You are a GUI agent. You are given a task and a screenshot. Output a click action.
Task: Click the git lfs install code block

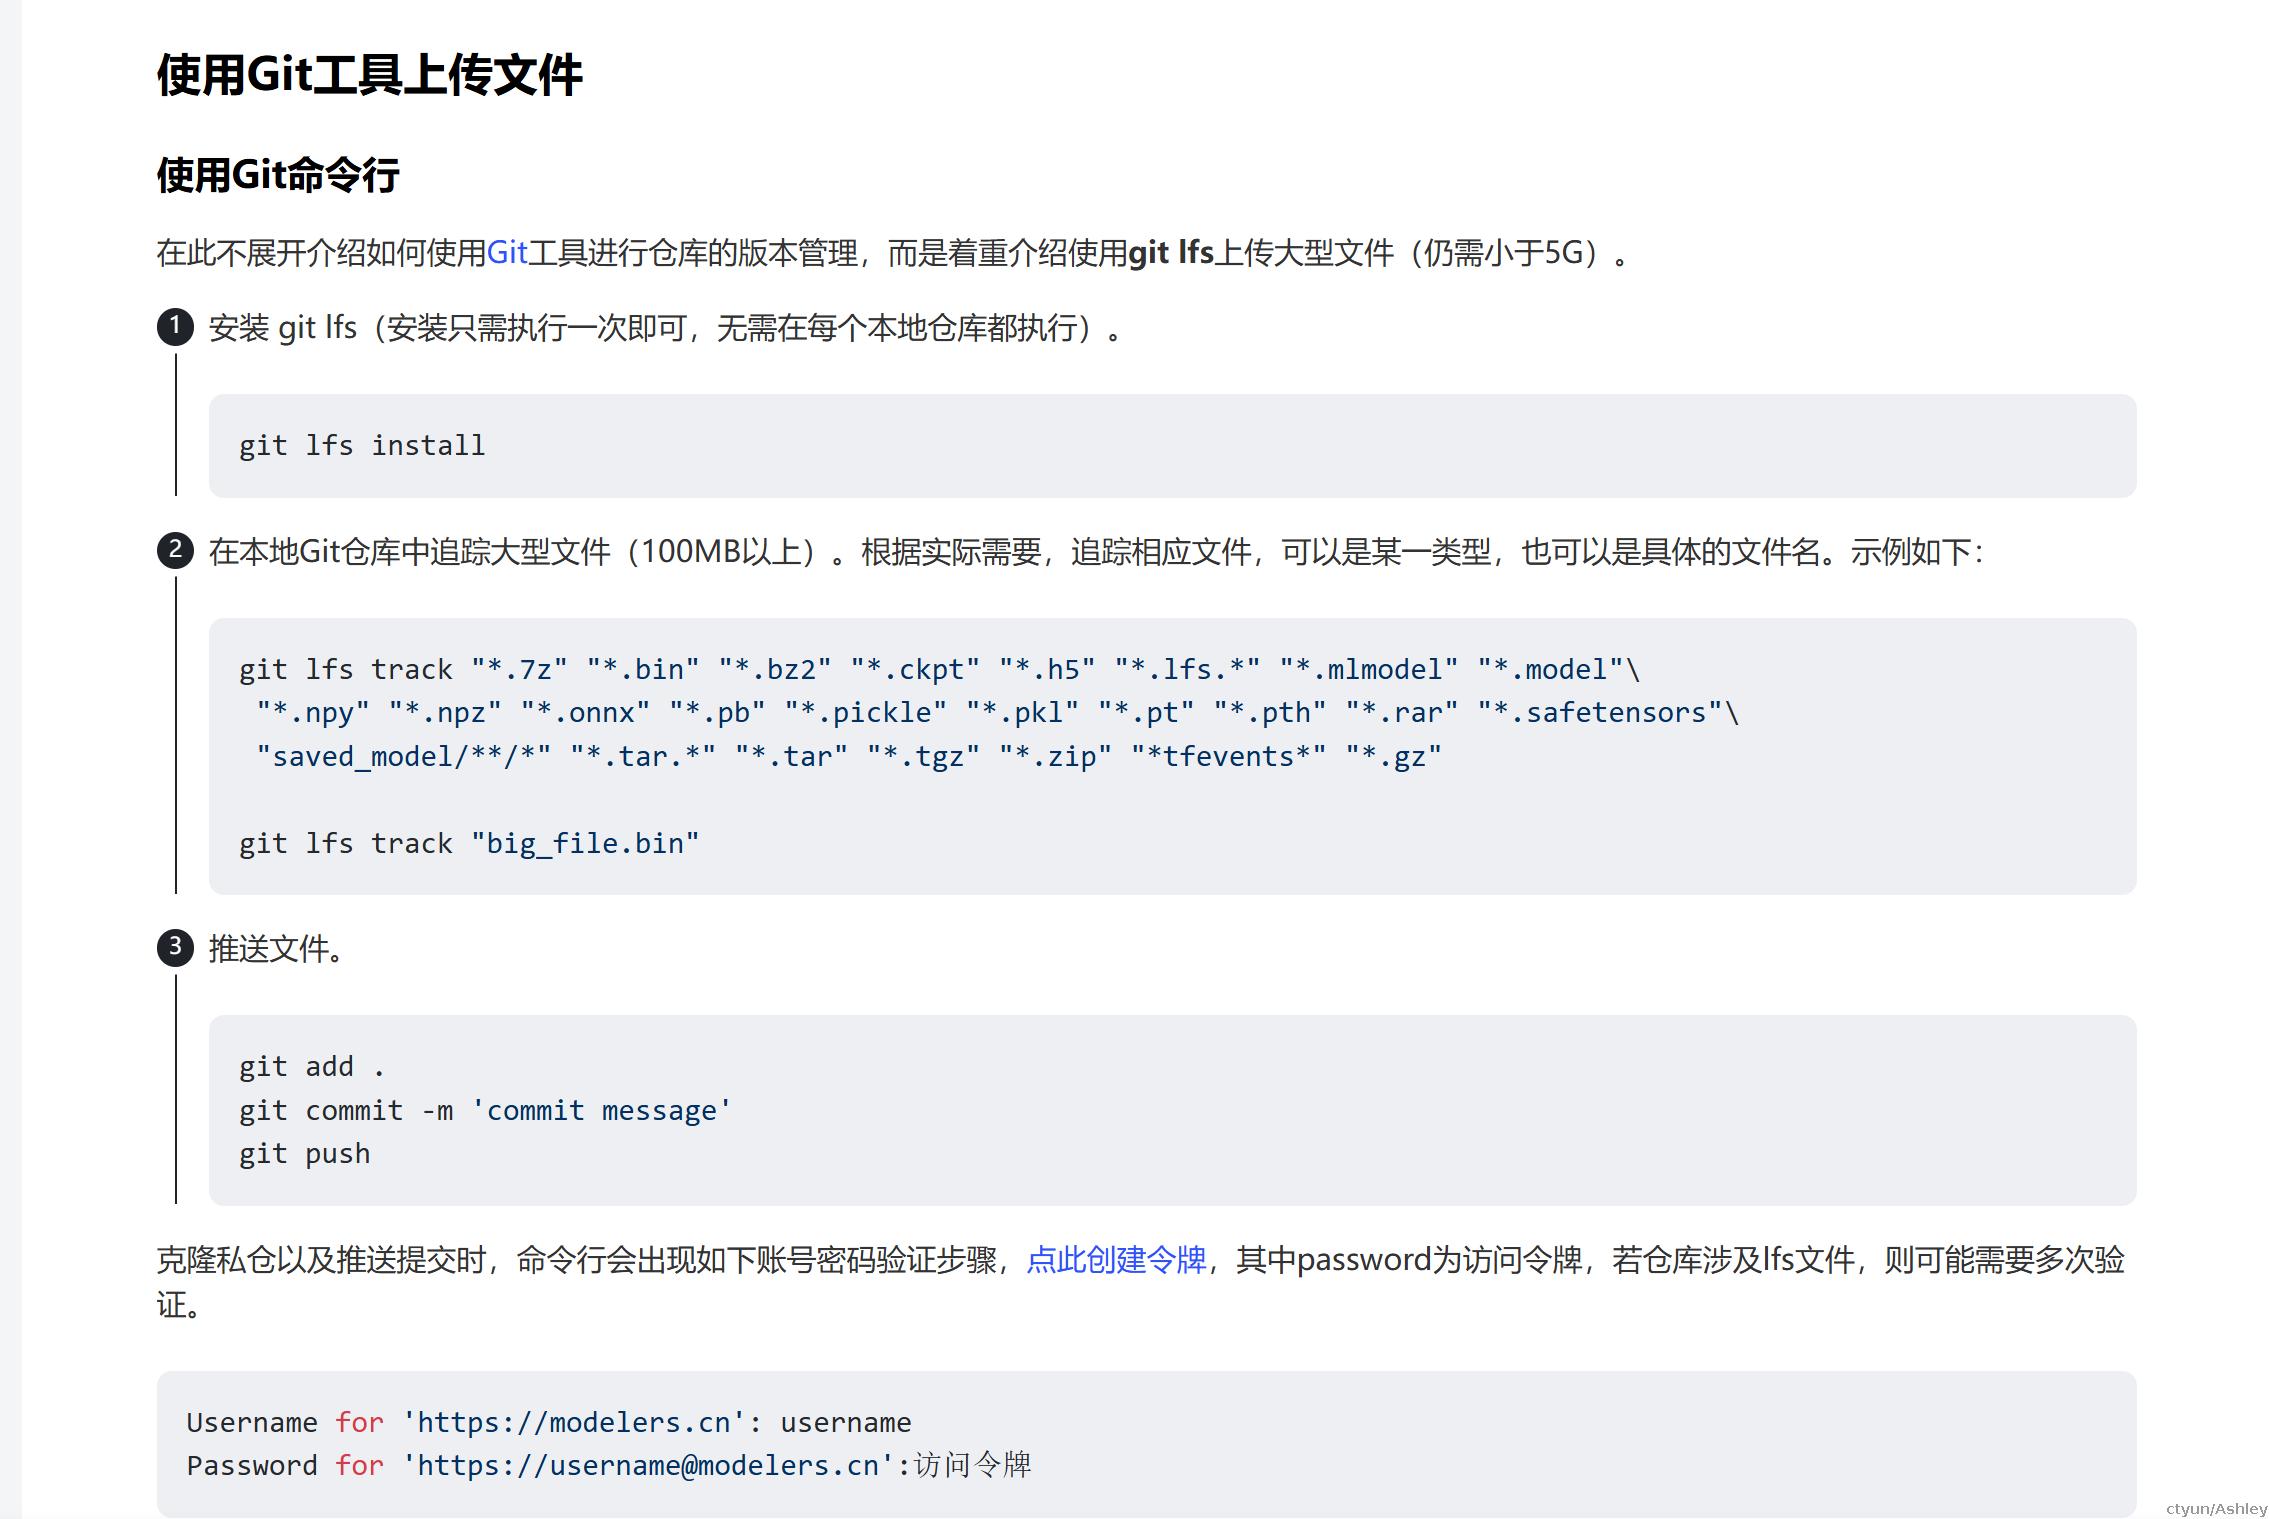point(1172,446)
